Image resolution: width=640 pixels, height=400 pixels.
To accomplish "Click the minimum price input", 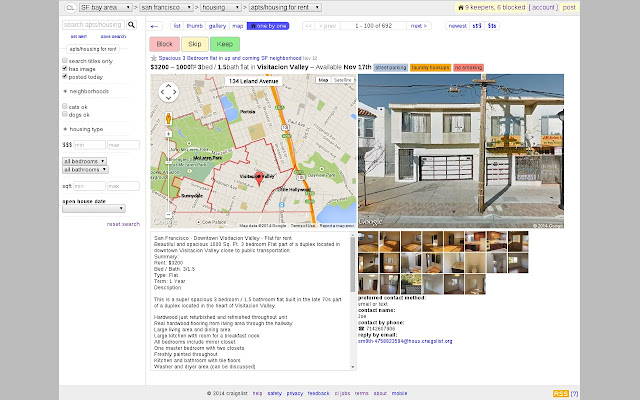I will click(x=89, y=145).
